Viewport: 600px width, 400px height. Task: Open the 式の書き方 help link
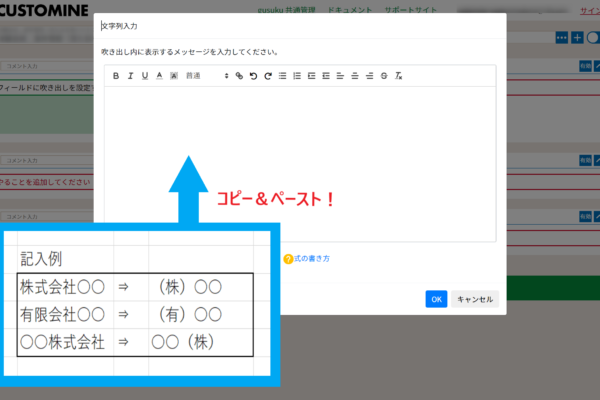pyautogui.click(x=311, y=259)
